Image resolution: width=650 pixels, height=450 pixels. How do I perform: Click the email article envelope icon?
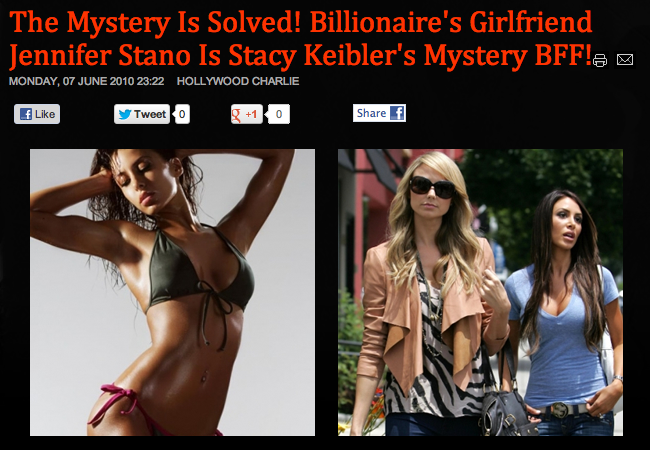[625, 60]
